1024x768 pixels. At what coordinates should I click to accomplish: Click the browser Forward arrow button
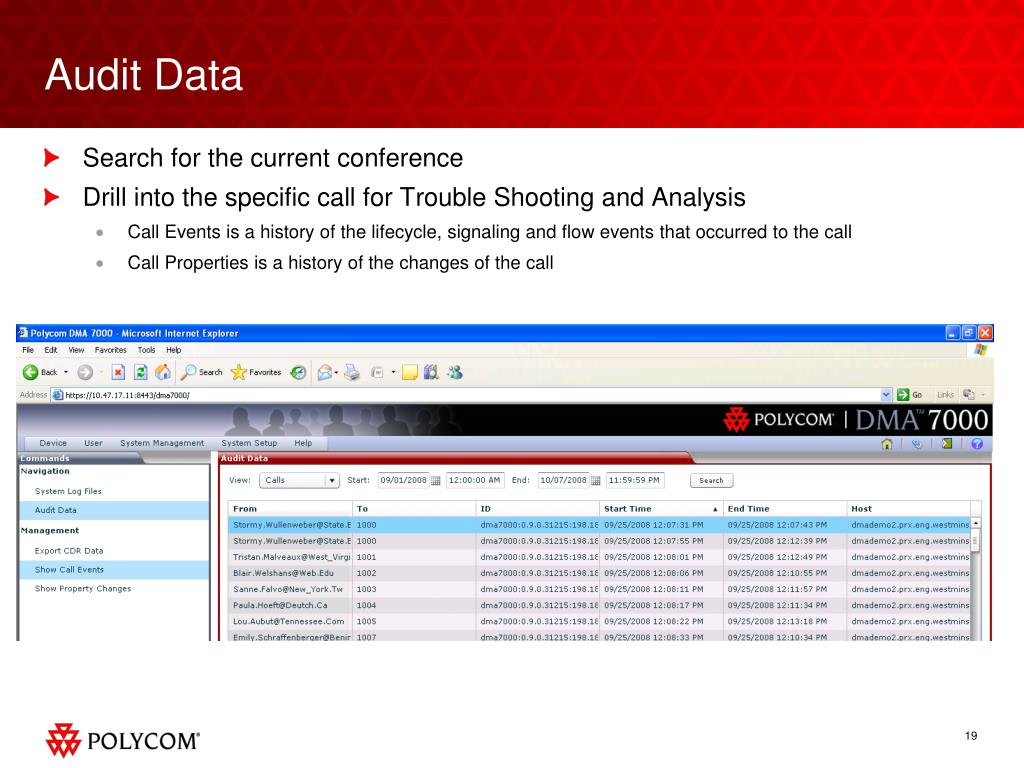85,372
